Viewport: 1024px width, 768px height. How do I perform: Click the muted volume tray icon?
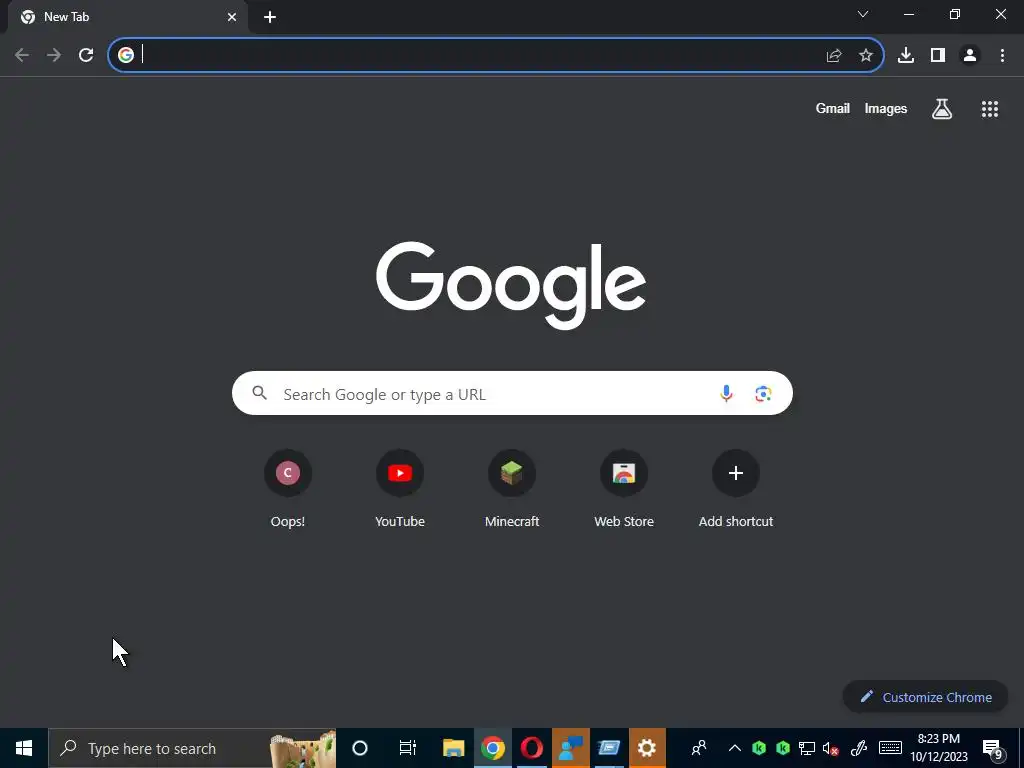pos(831,748)
